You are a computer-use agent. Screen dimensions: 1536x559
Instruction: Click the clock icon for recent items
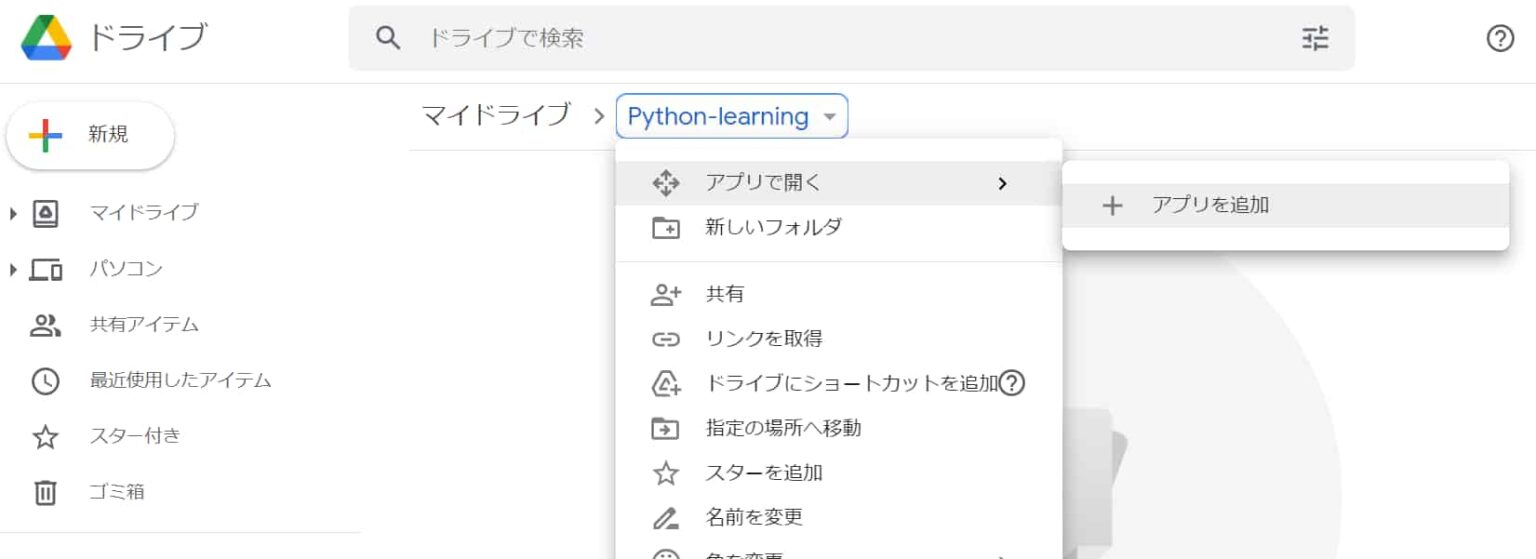[x=46, y=381]
